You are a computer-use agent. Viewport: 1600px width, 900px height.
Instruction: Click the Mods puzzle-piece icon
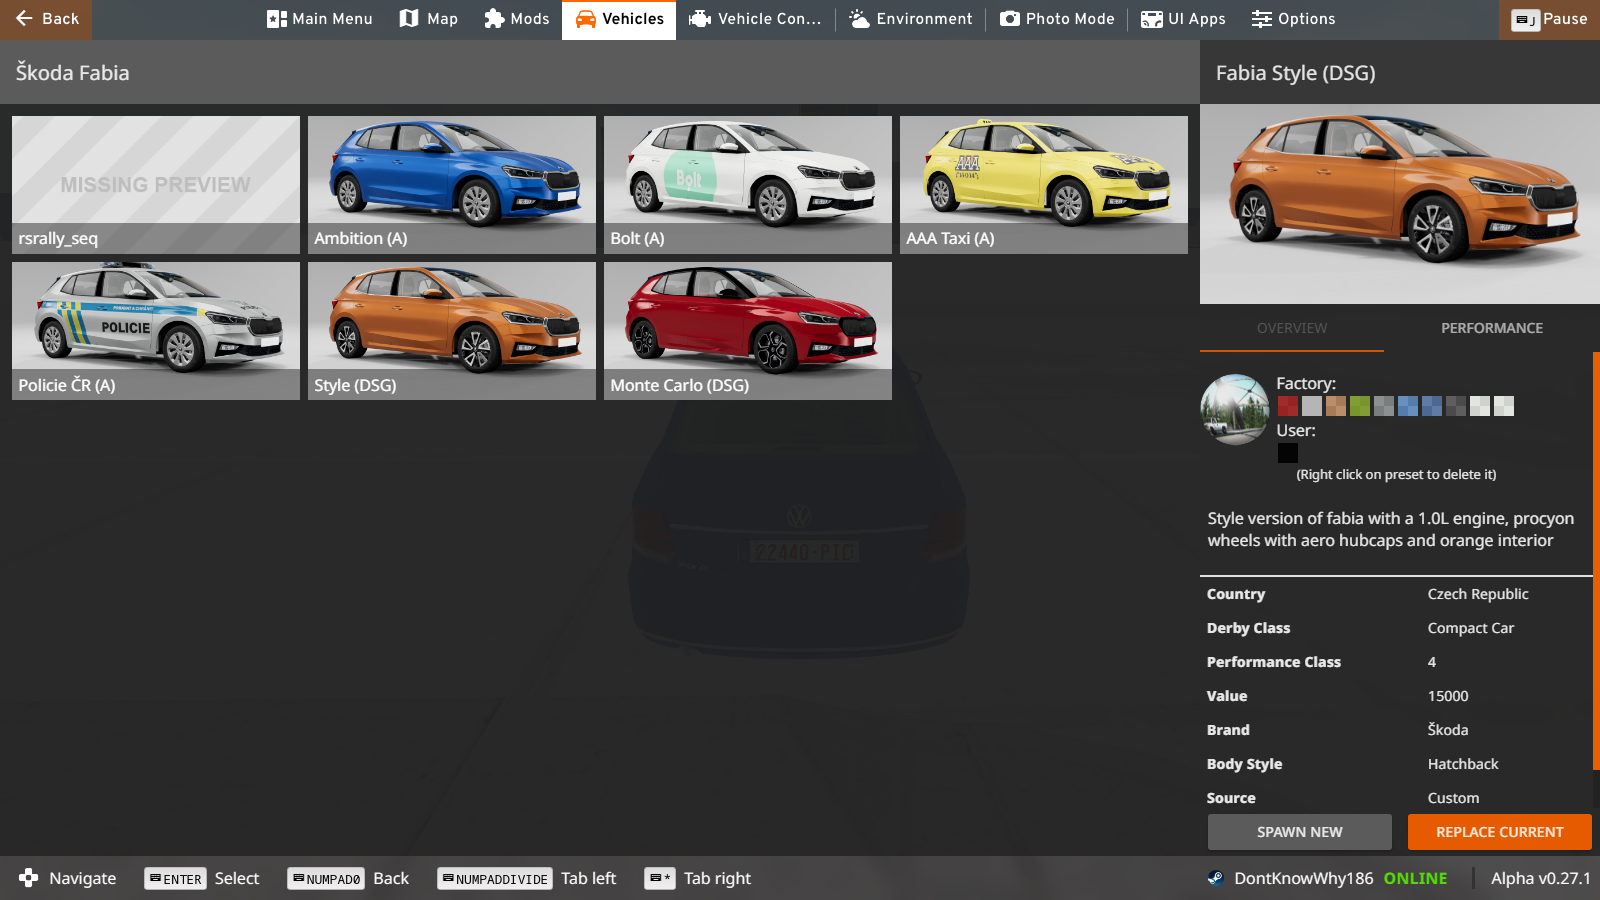point(494,19)
